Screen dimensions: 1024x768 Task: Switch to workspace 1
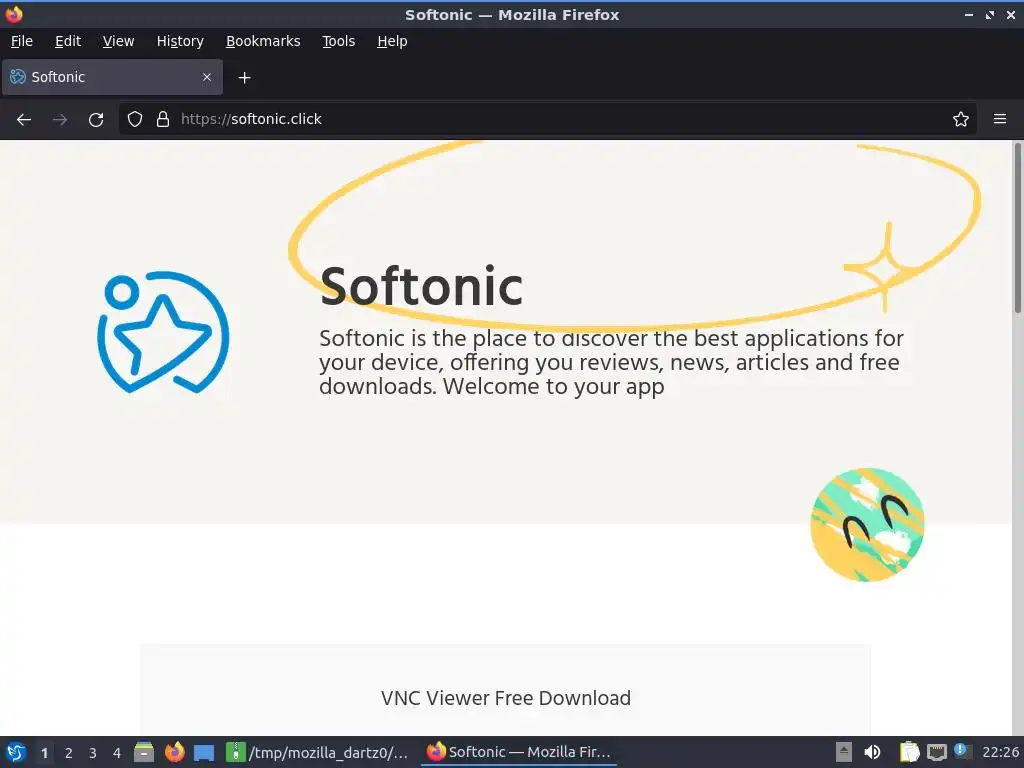click(x=44, y=753)
